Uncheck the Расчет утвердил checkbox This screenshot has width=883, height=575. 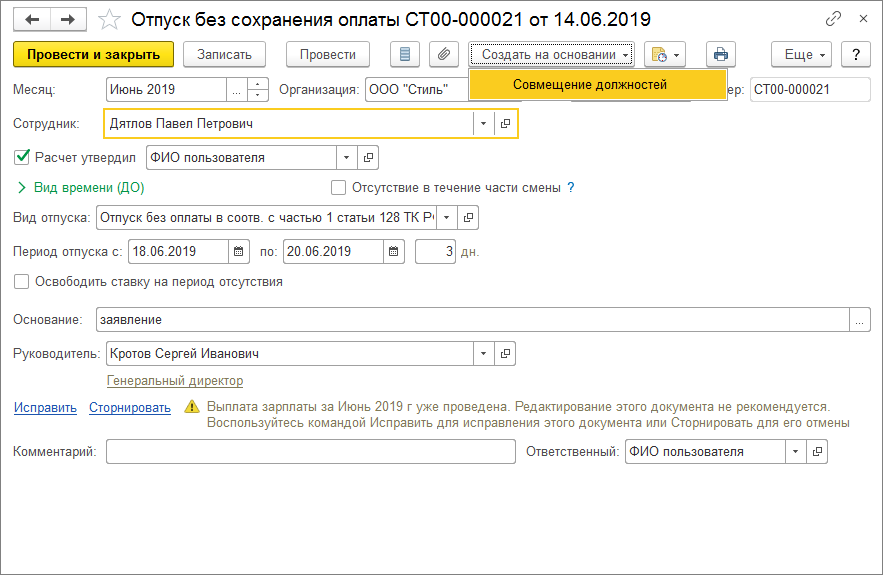[23, 157]
